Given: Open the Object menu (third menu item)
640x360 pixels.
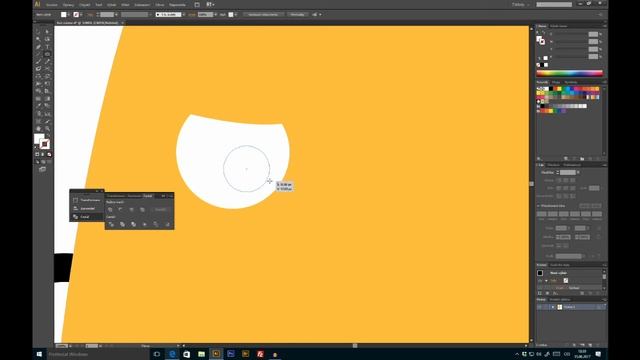Looking at the screenshot, I should pos(84,5).
